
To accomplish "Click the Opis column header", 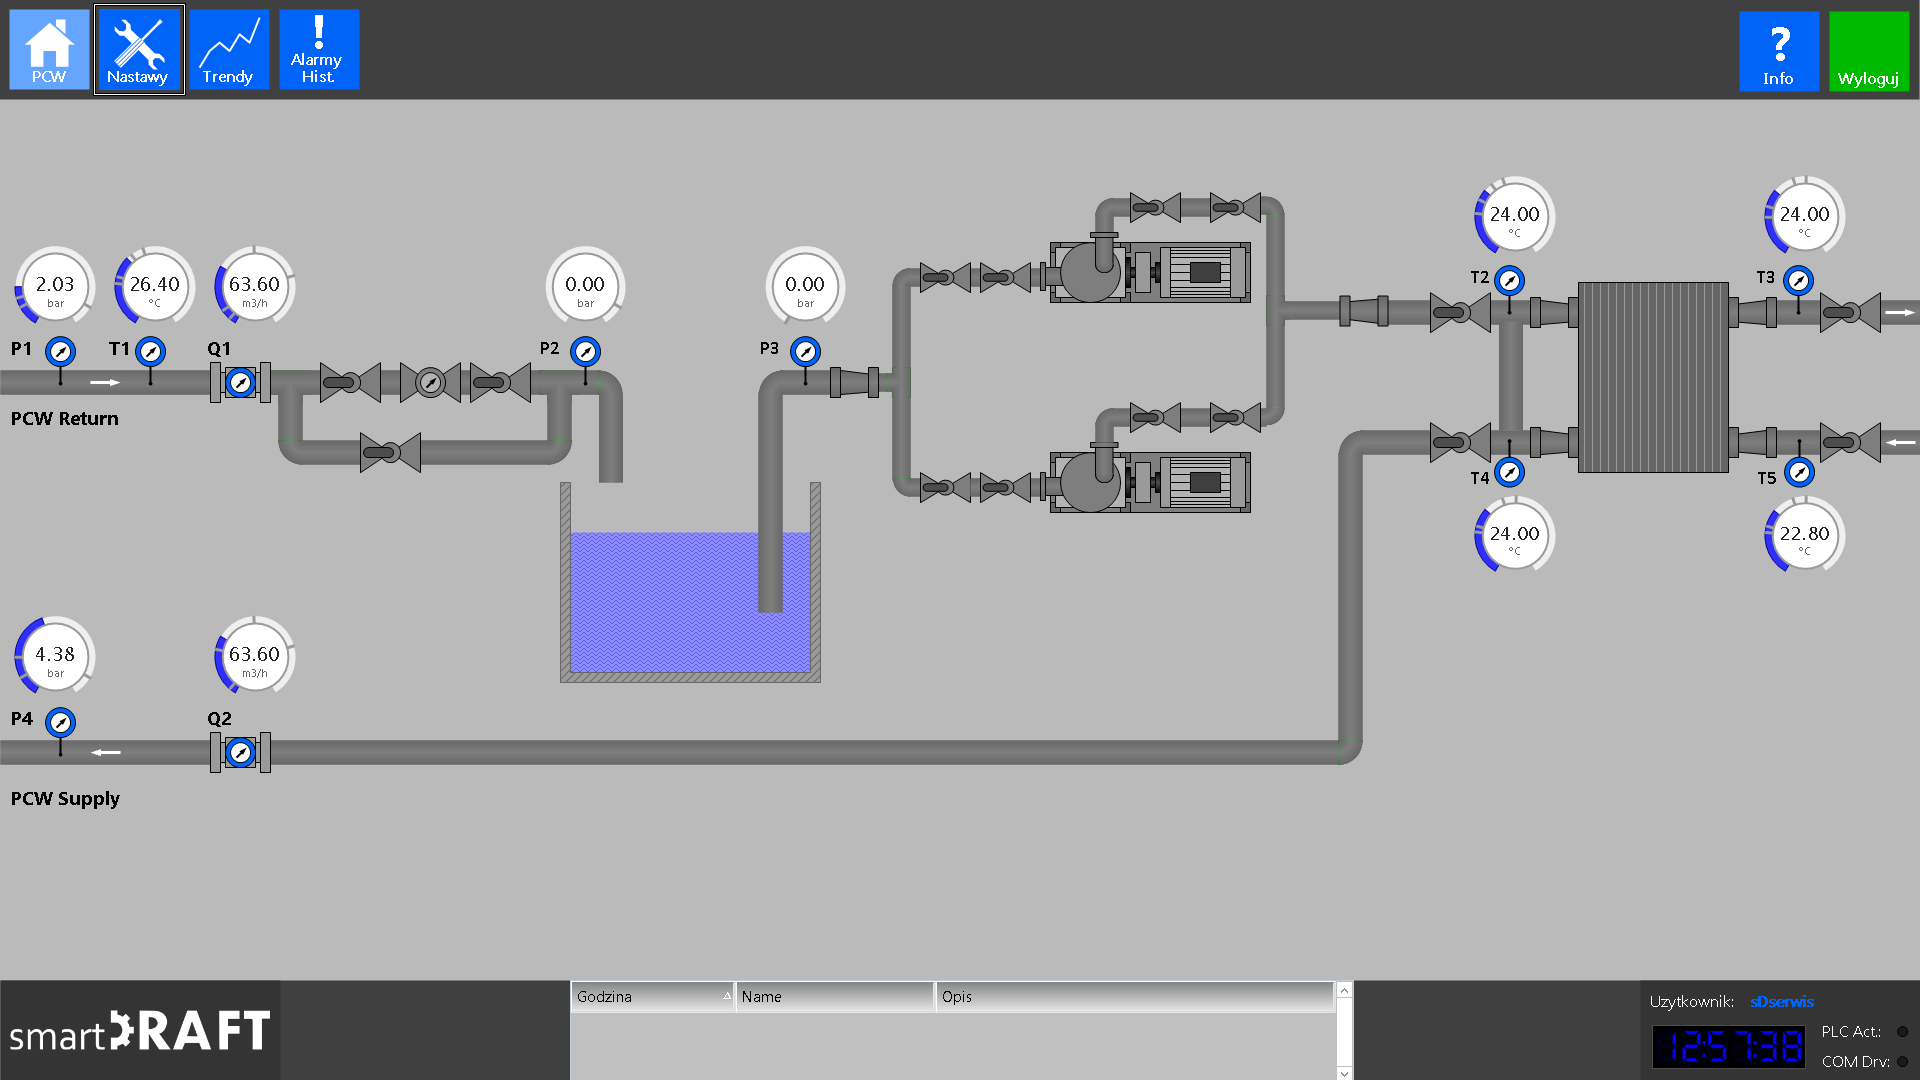I will (x=1134, y=997).
